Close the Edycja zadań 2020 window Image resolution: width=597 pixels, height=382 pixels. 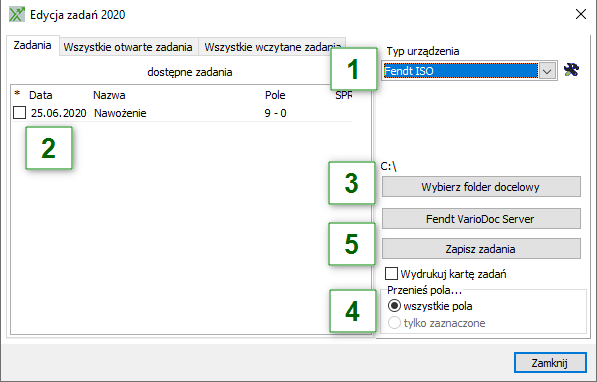581,14
